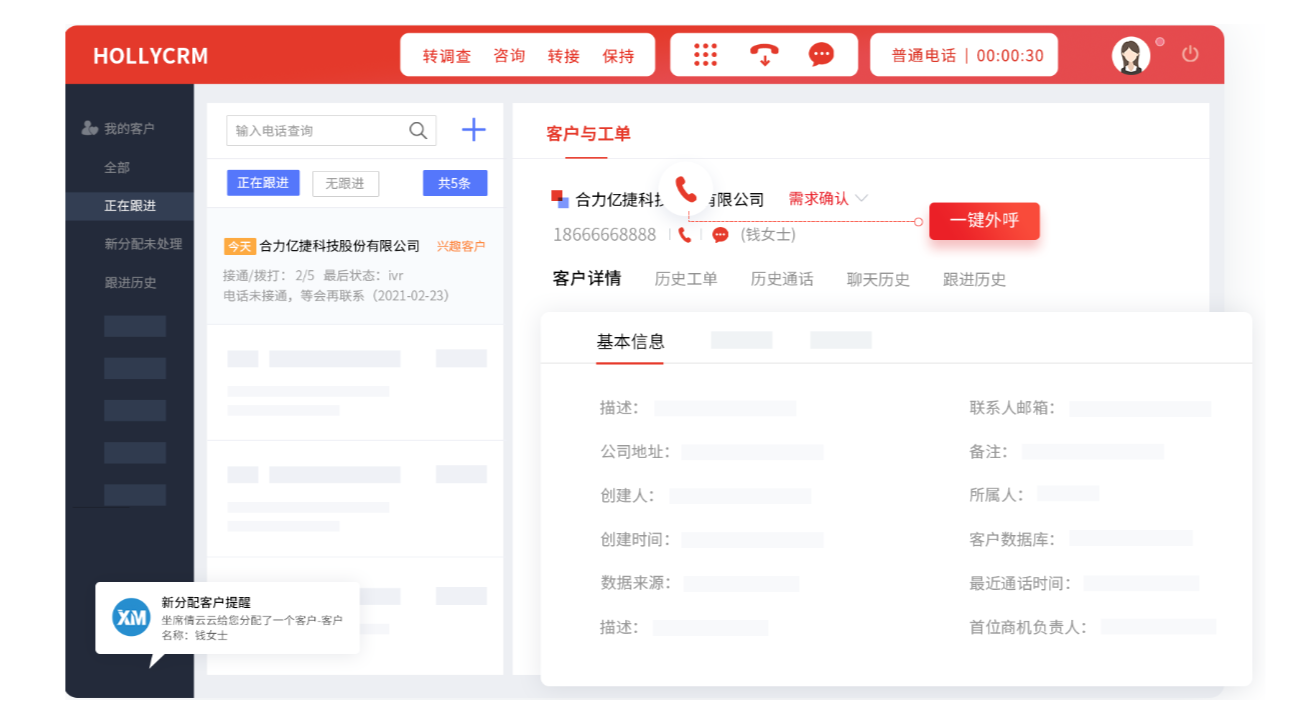The height and width of the screenshot is (712, 1302).
Task: Filter by 正在跟进 button in list
Action: click(x=263, y=183)
